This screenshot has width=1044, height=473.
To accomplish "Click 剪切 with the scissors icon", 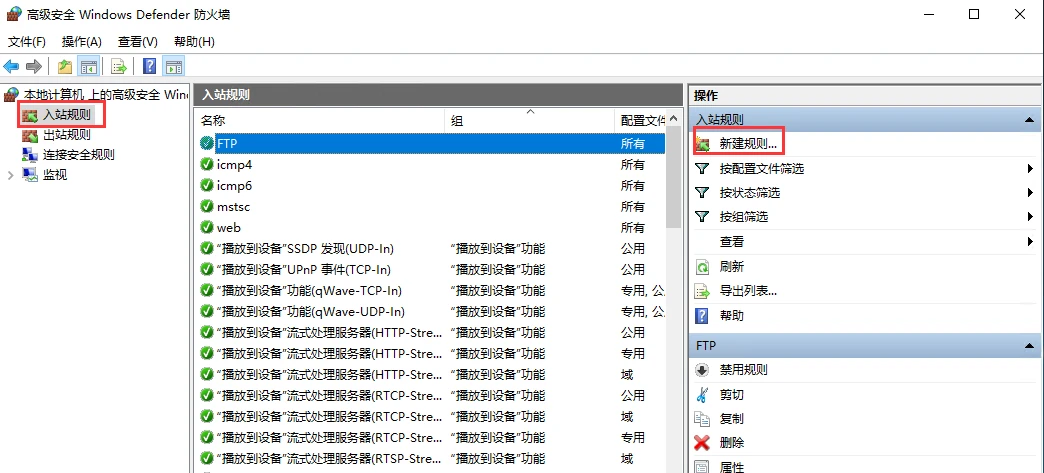I will (731, 395).
